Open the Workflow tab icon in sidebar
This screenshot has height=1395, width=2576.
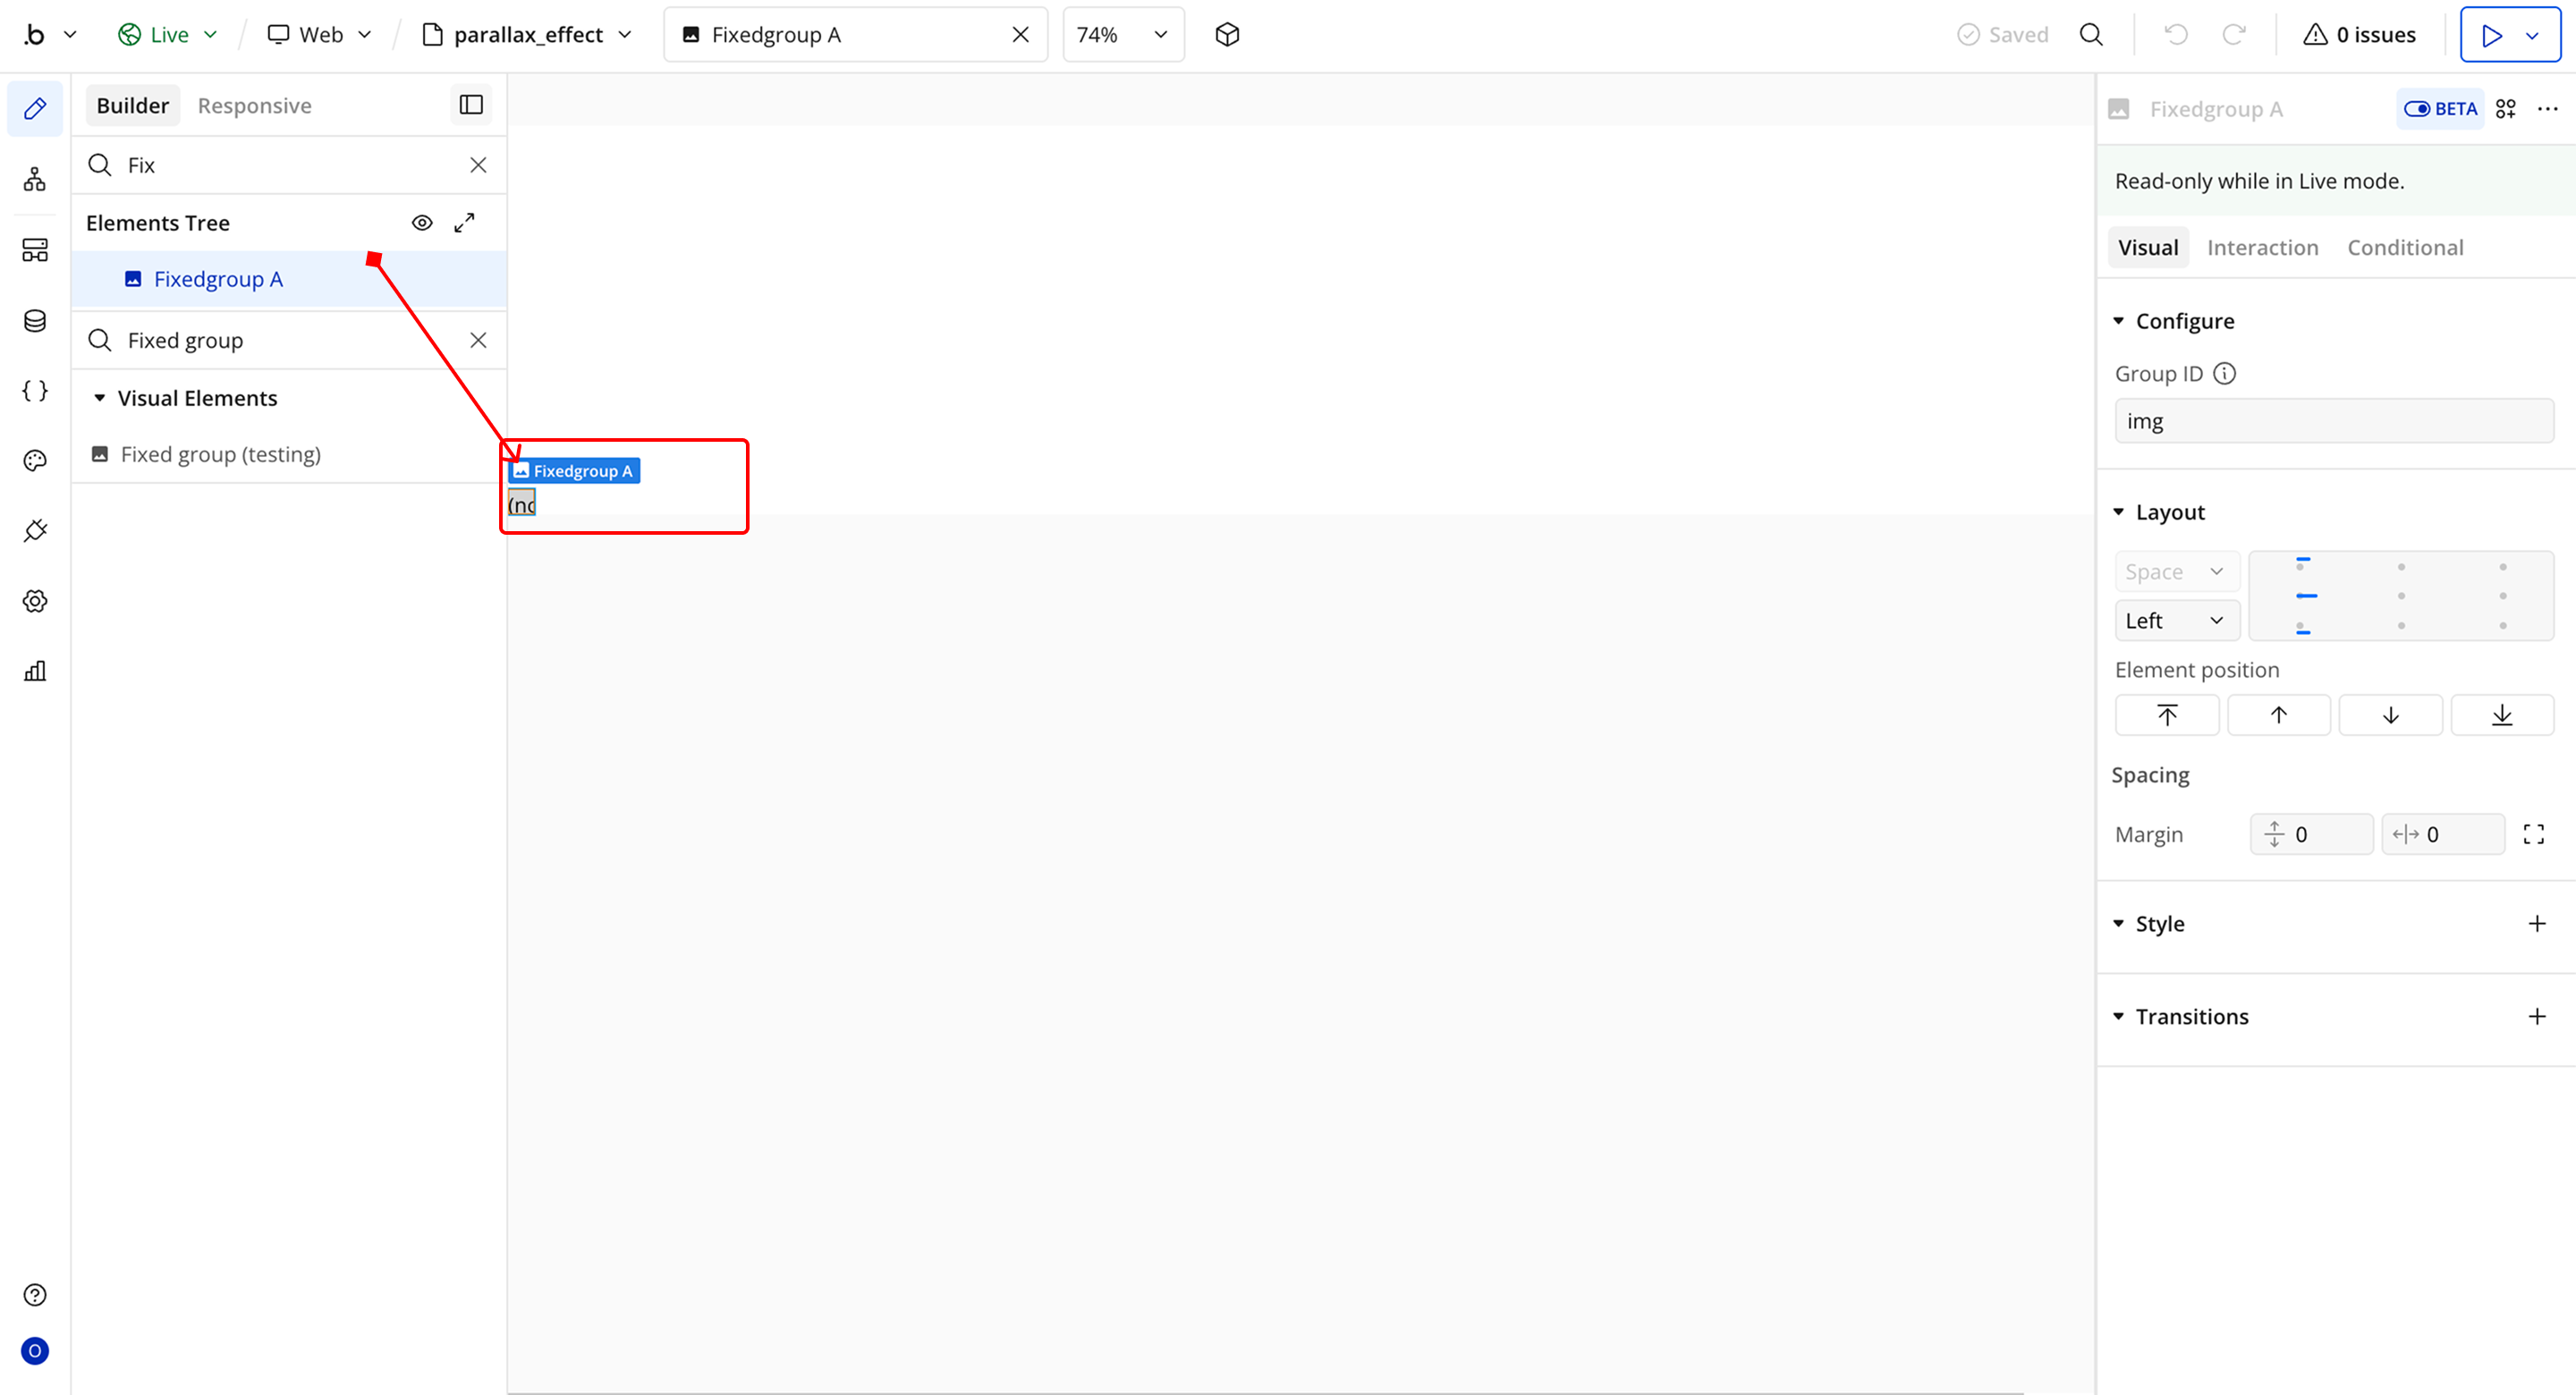point(35,180)
